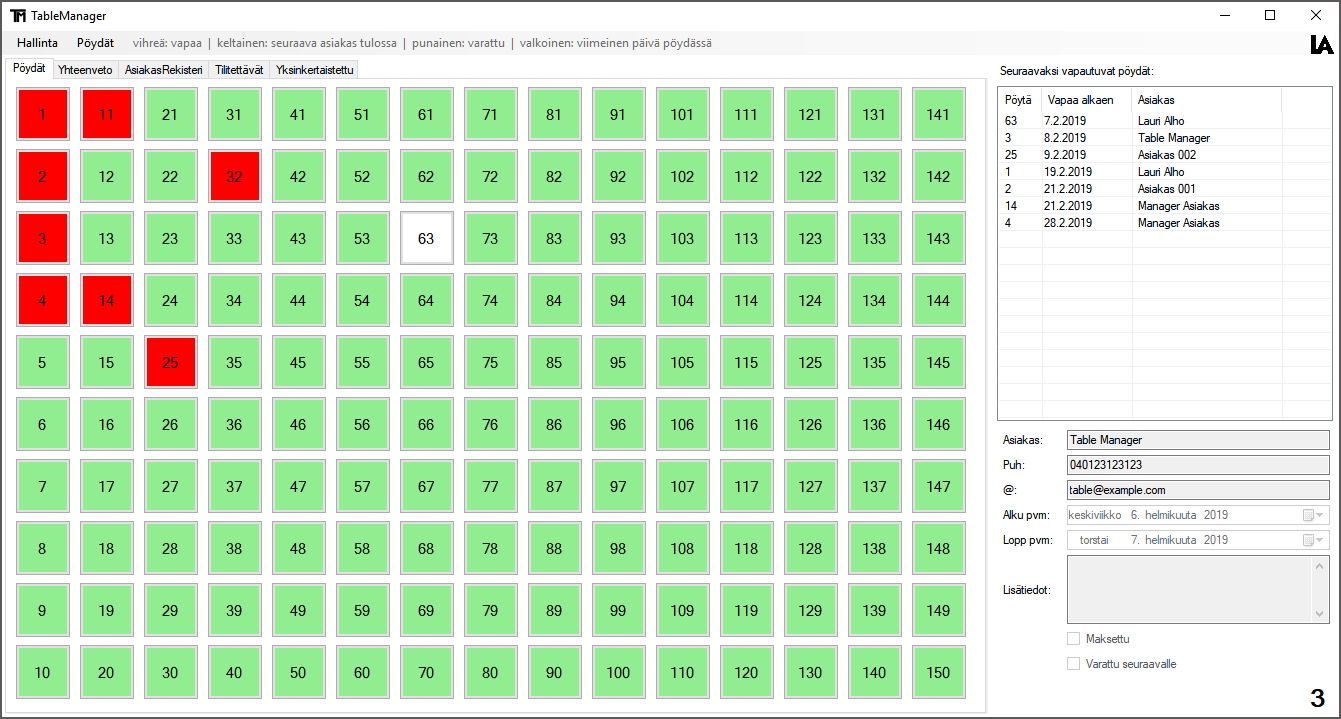
Task: Check the Varattu seuraavalle option
Action: pyautogui.click(x=1073, y=663)
